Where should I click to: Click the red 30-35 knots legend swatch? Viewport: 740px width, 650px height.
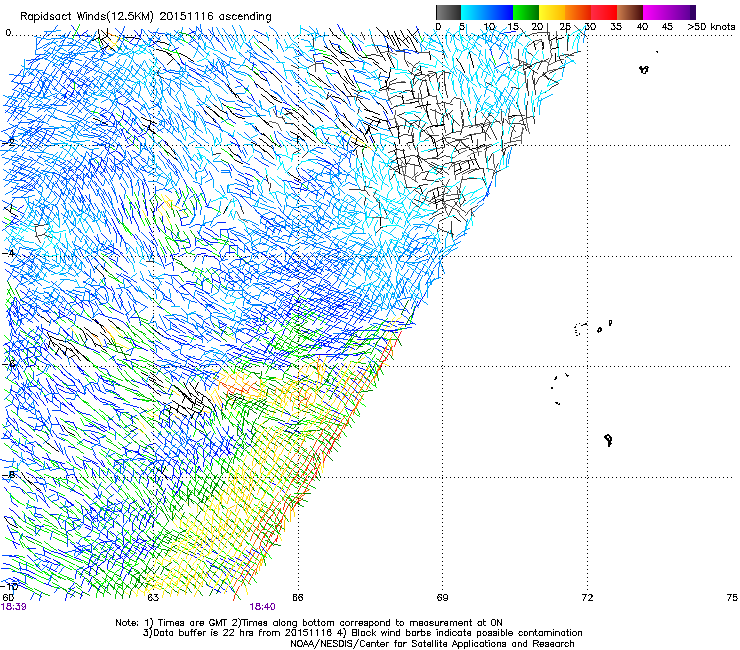pos(604,12)
